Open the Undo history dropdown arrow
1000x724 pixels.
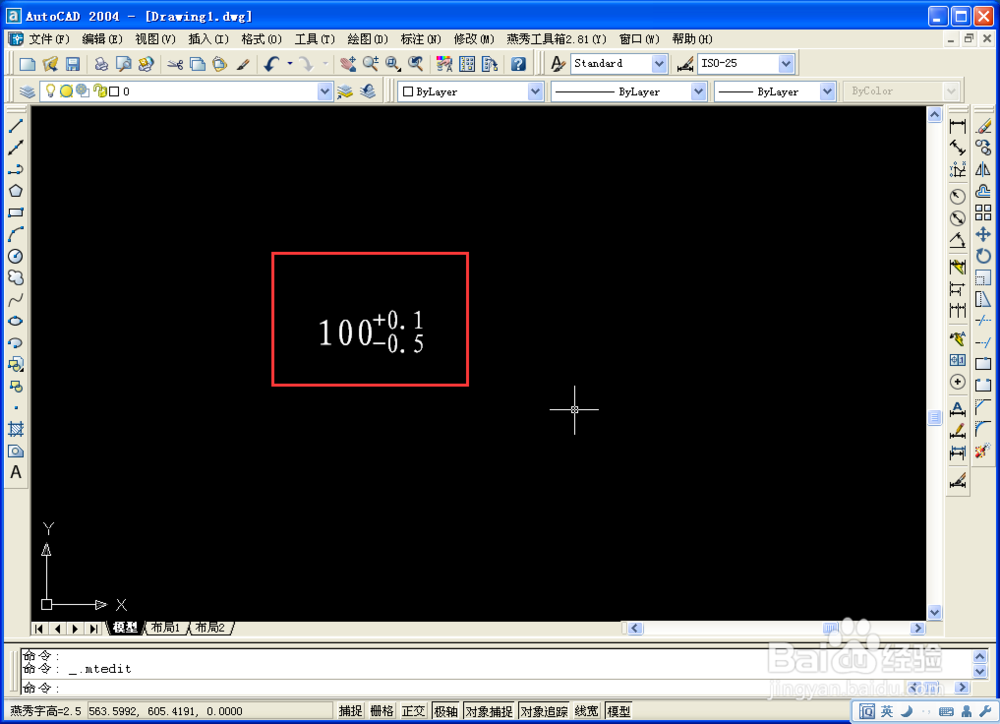click(290, 64)
